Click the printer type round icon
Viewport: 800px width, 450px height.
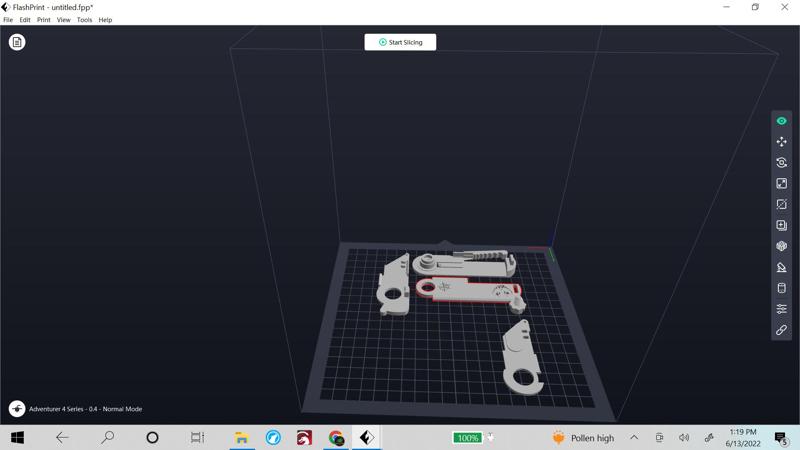[x=17, y=409]
